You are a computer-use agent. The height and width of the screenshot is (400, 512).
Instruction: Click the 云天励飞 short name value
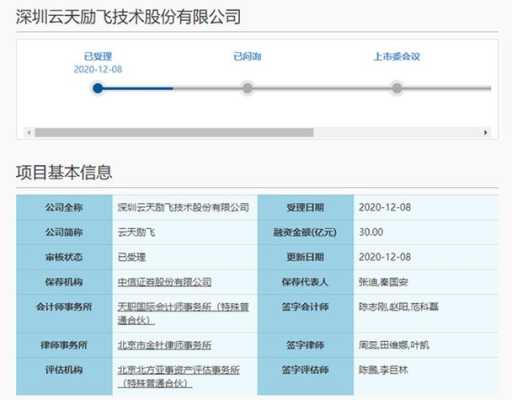pos(136,232)
